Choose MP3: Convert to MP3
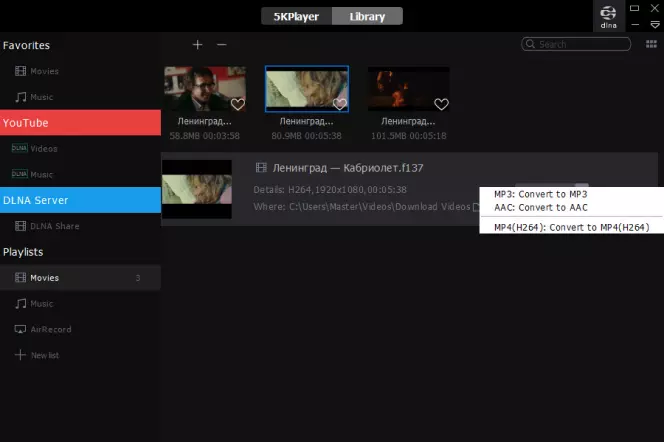664x442 pixels. [540, 194]
